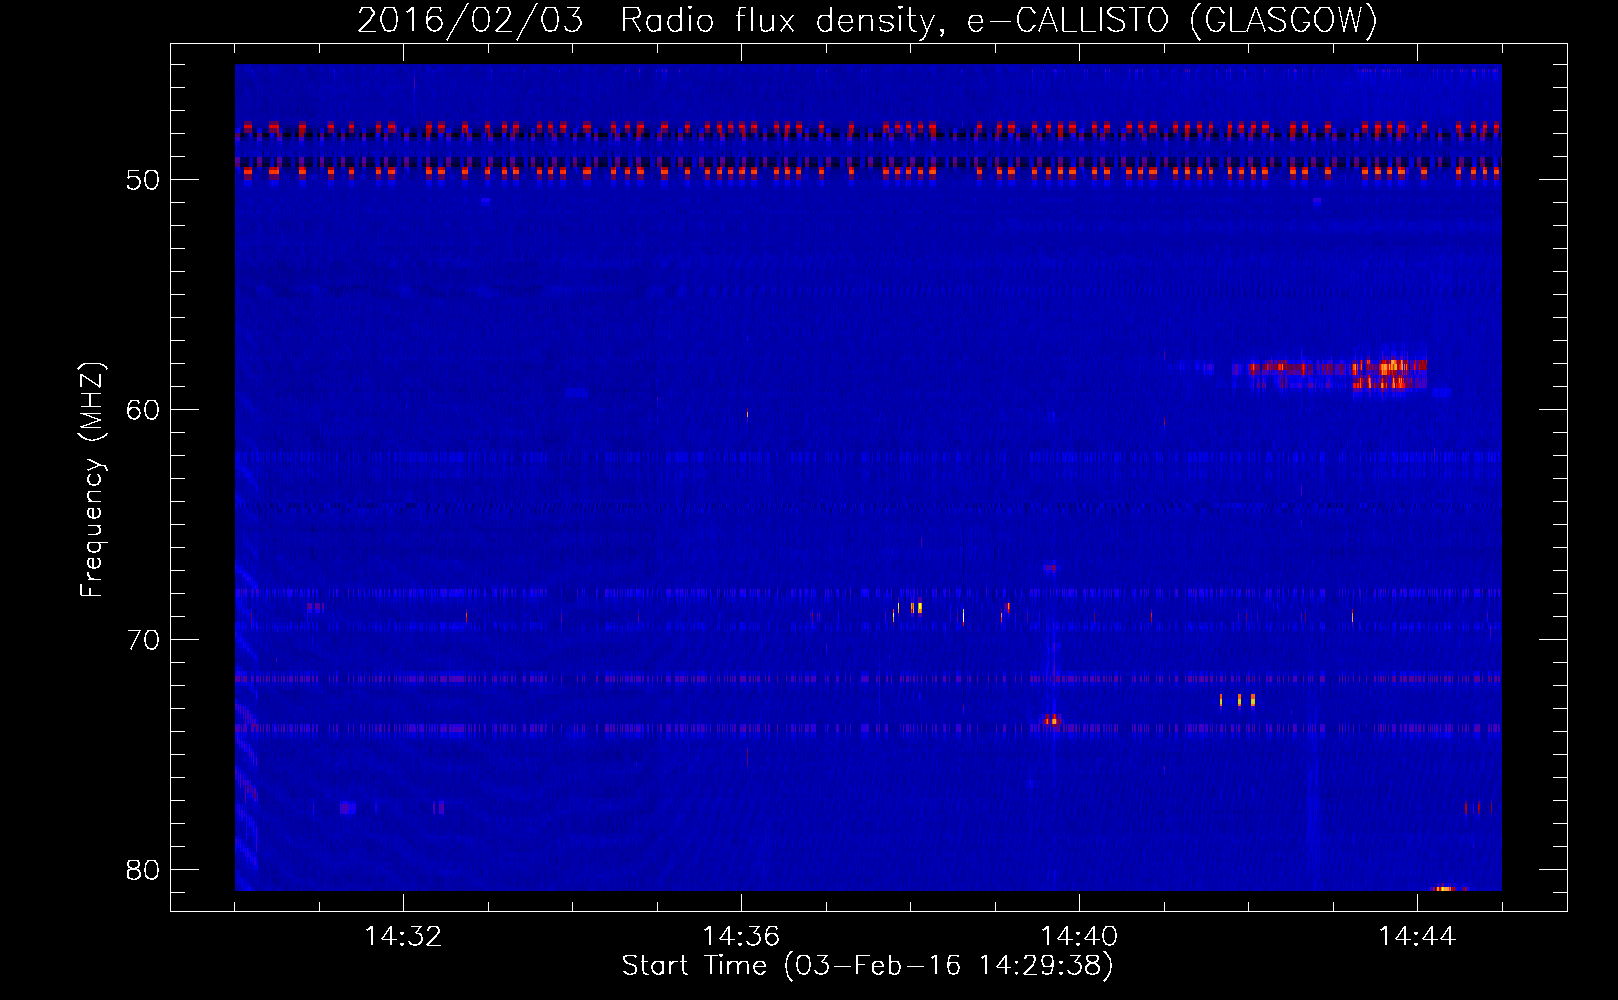The height and width of the screenshot is (1000, 1618).
Task: Click the bright spot near 73.5 MHz at 14:39
Action: point(1052,719)
